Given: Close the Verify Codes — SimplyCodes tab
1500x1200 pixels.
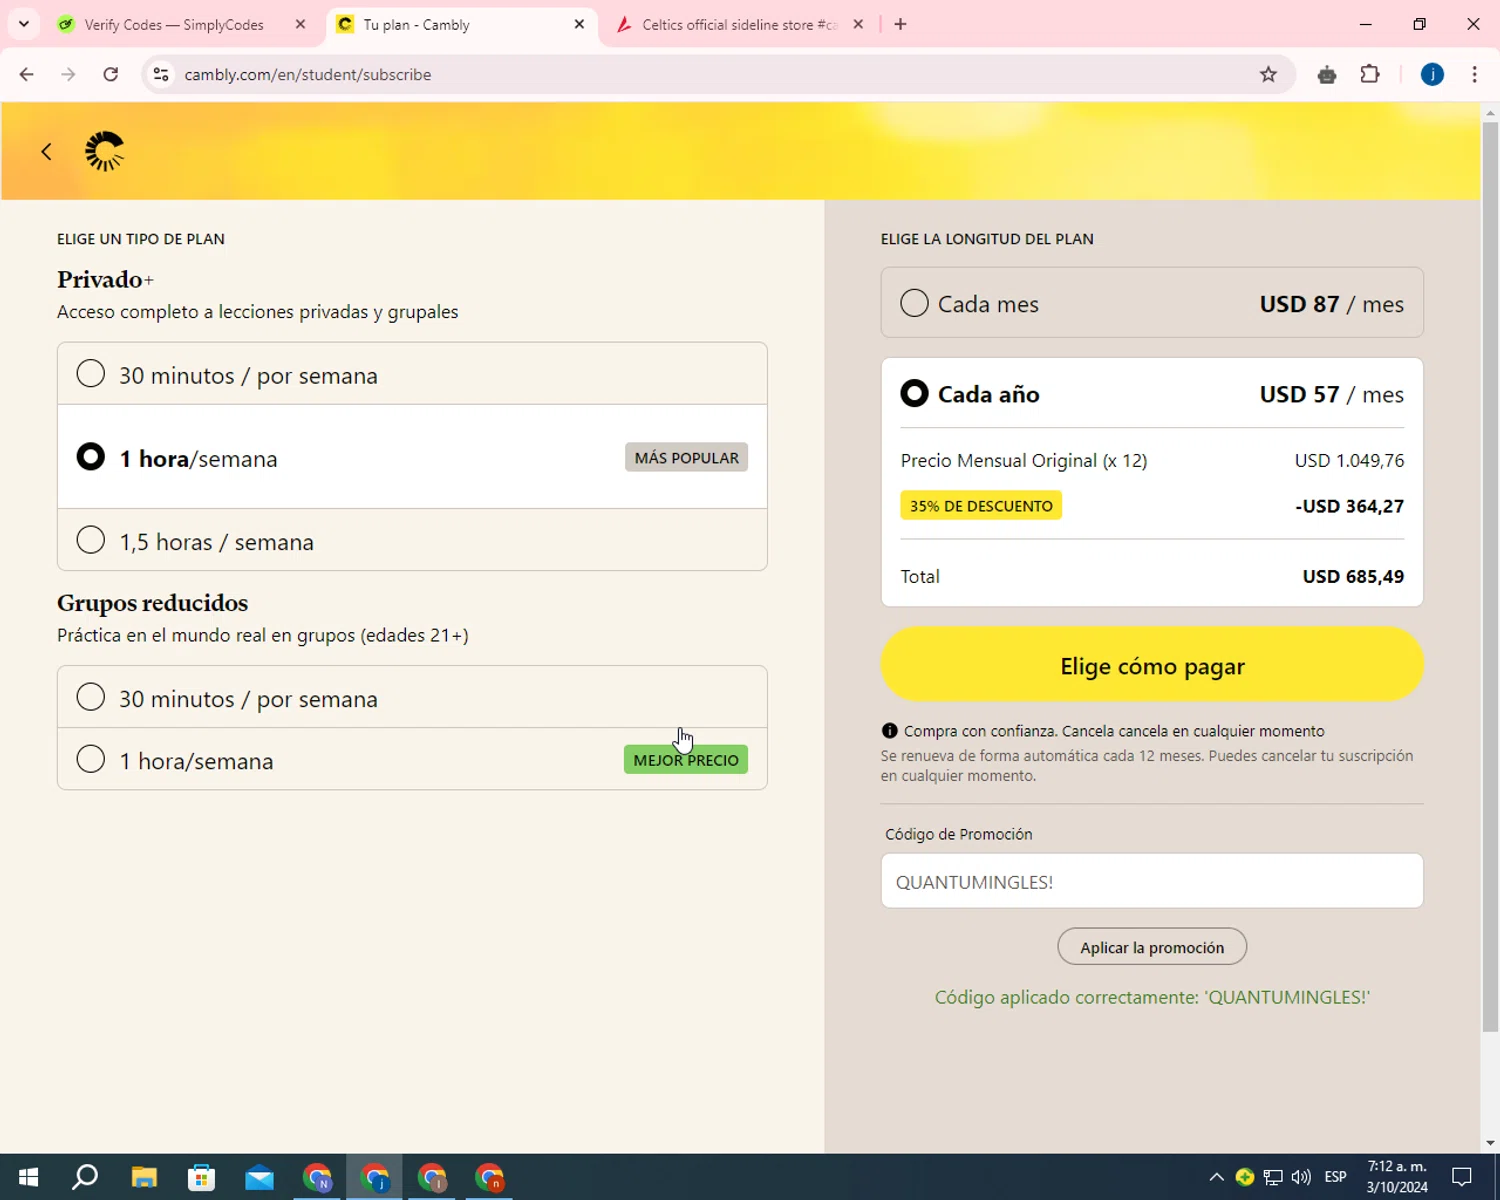Looking at the screenshot, I should point(300,24).
